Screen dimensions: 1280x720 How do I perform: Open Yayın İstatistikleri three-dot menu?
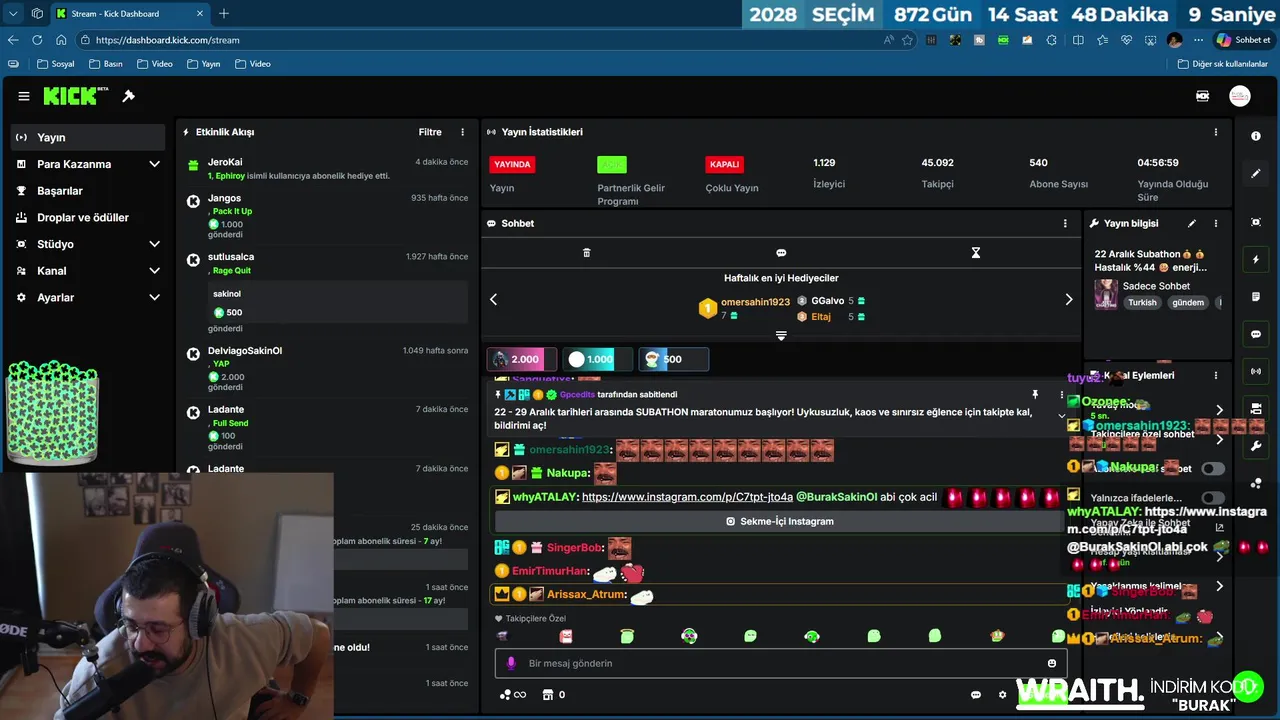click(x=1216, y=132)
